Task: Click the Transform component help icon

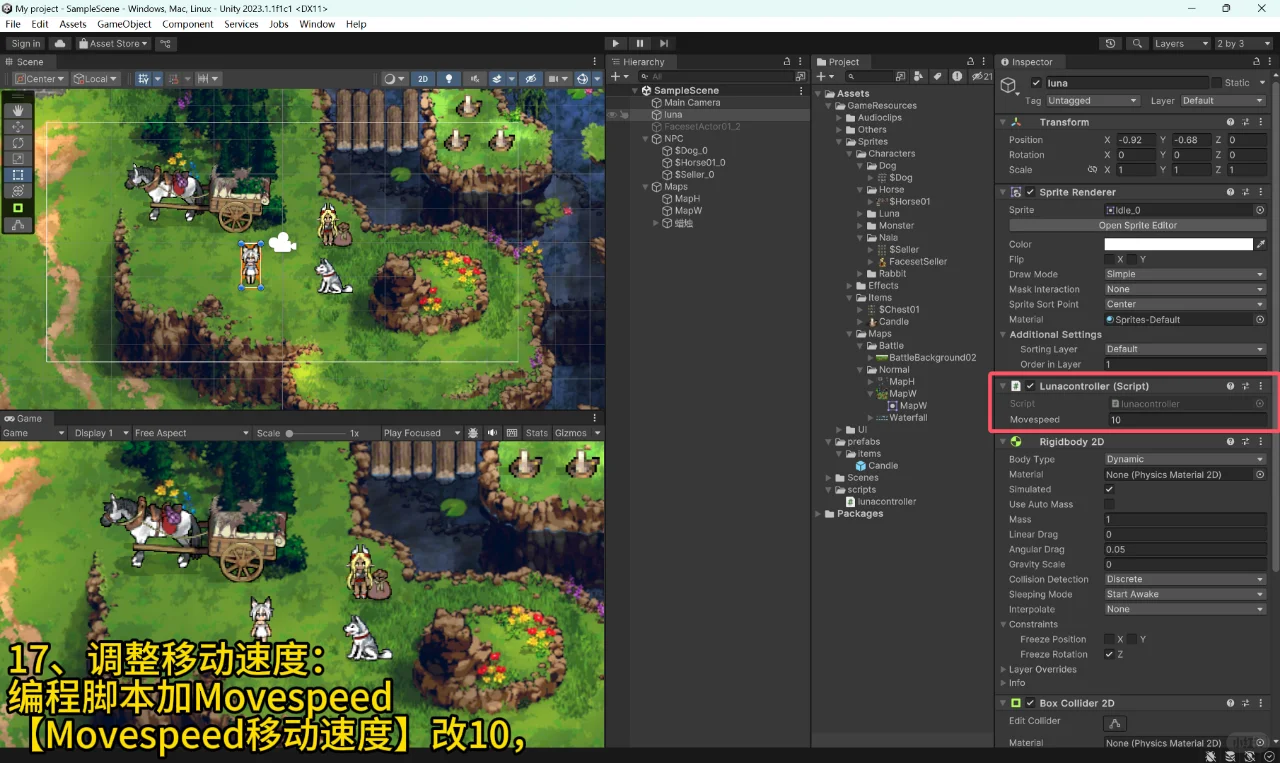Action: (x=1231, y=122)
